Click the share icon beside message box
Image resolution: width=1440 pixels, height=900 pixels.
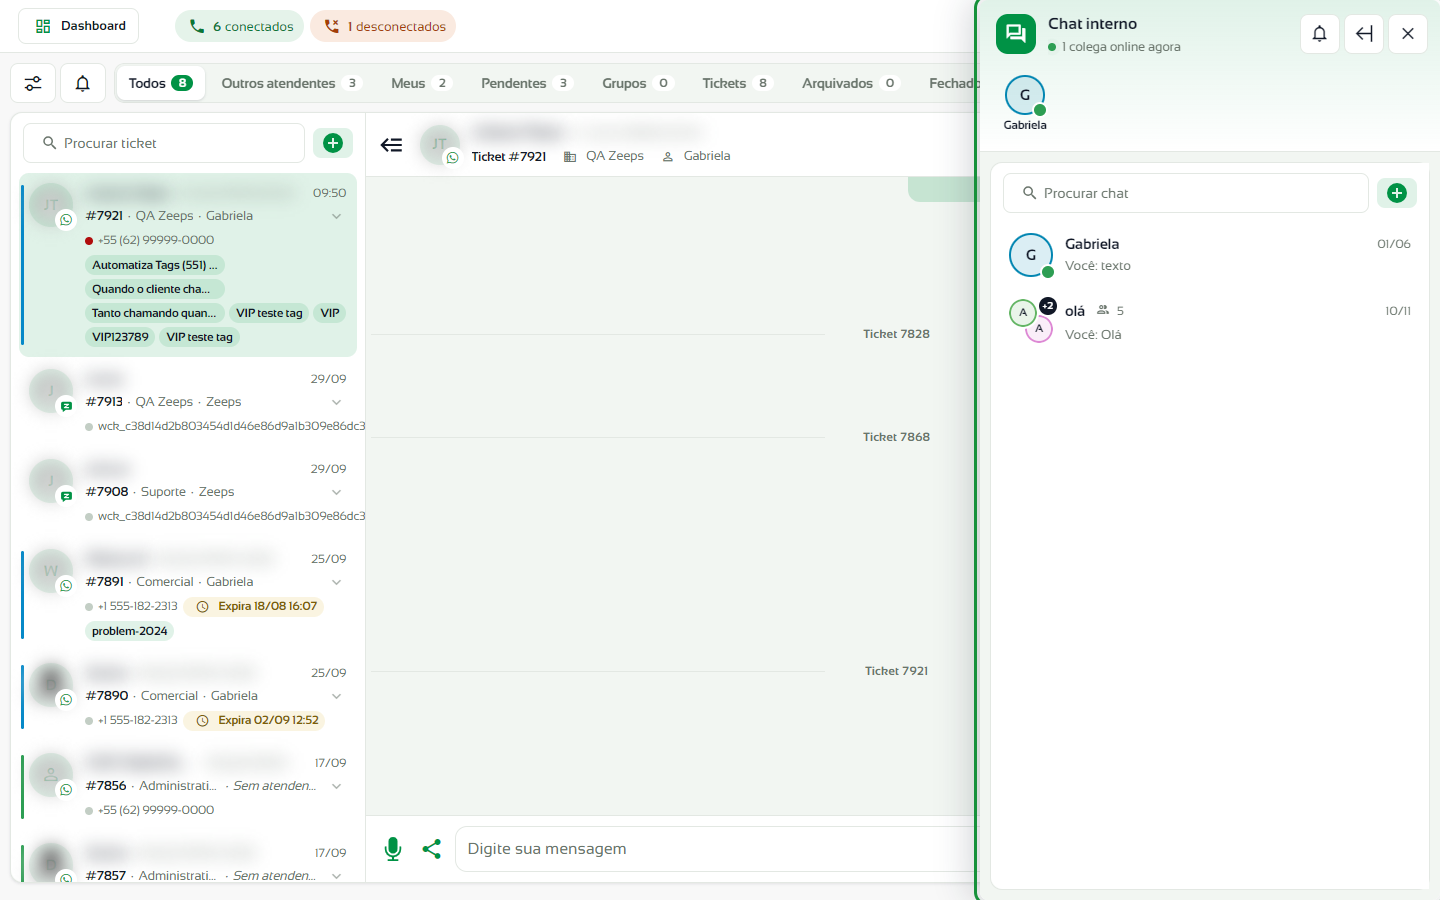click(x=432, y=849)
